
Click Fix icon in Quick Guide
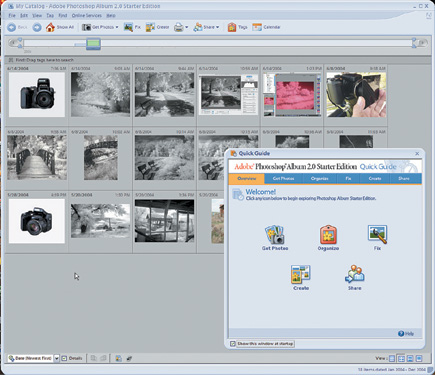click(377, 234)
